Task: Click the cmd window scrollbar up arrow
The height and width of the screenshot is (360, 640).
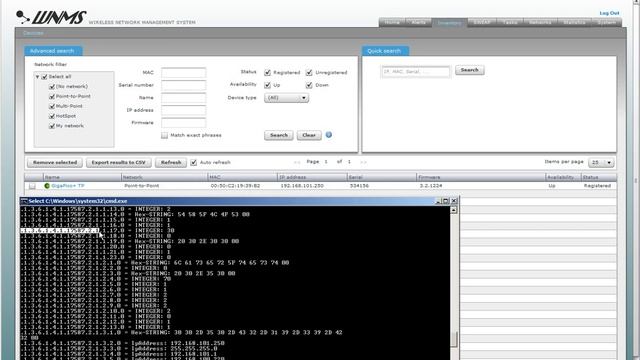Action: click(453, 210)
